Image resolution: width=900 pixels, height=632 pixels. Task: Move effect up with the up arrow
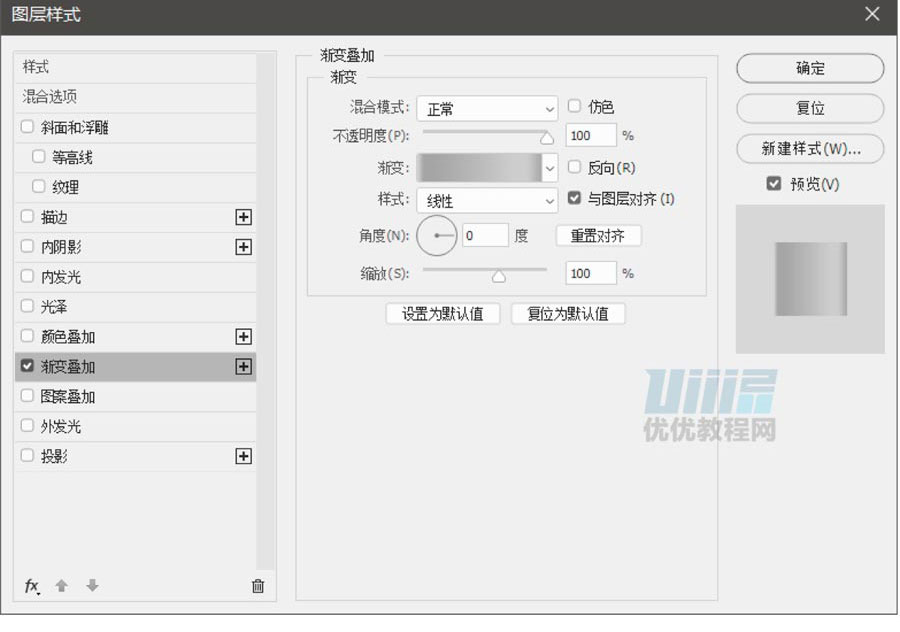pos(61,586)
